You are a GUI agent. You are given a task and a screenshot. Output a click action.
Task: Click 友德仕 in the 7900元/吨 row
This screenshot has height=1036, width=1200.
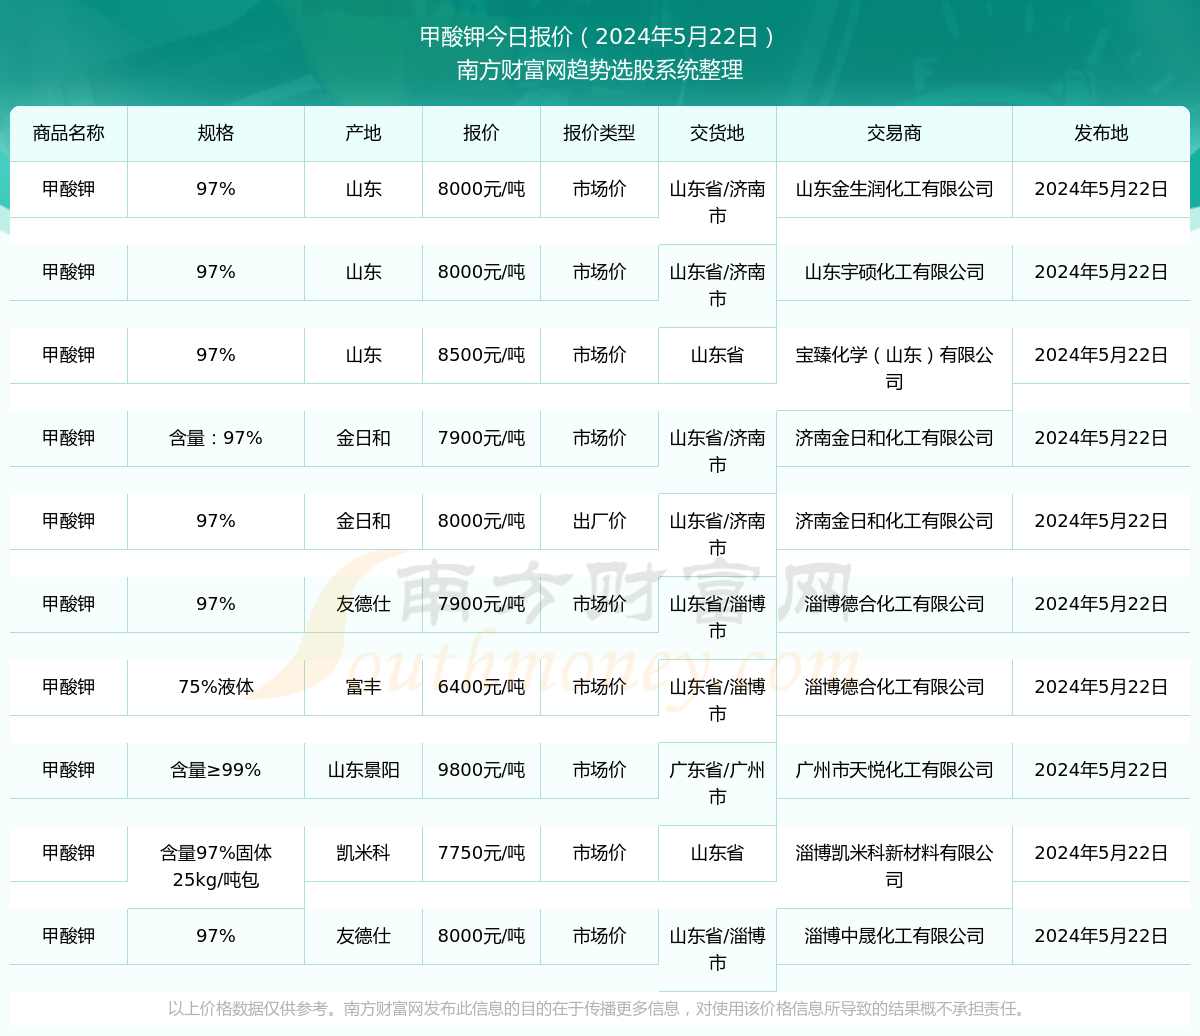pos(364,604)
